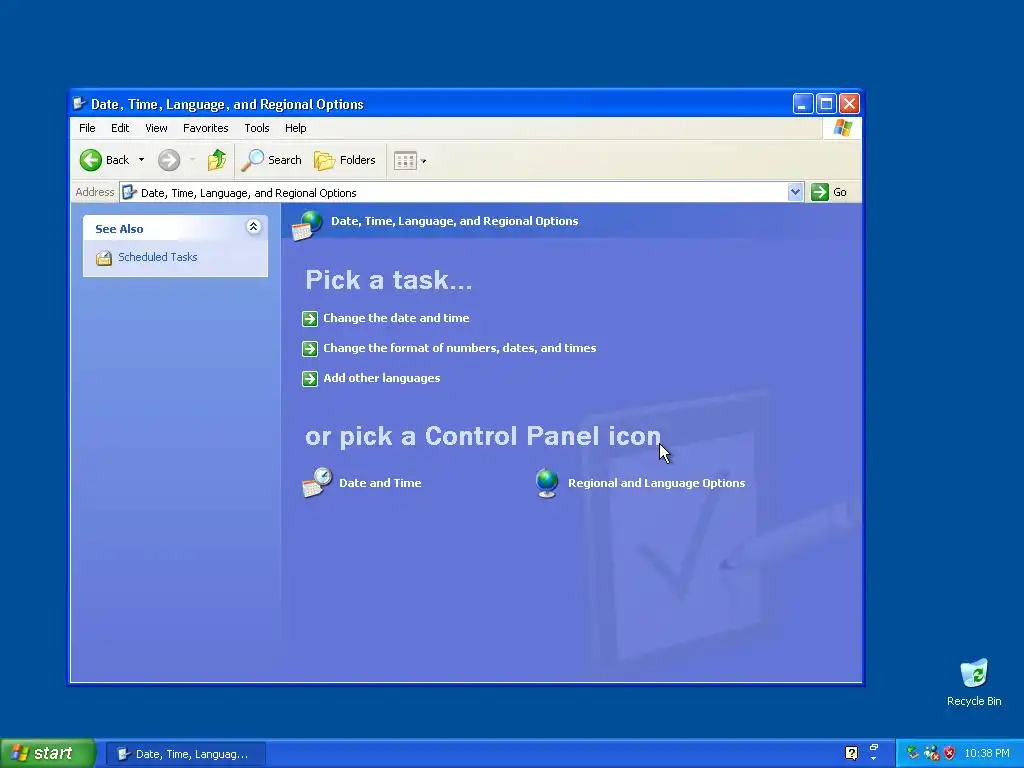Image resolution: width=1024 pixels, height=768 pixels.
Task: Click the window title bar icon
Action: click(79, 103)
